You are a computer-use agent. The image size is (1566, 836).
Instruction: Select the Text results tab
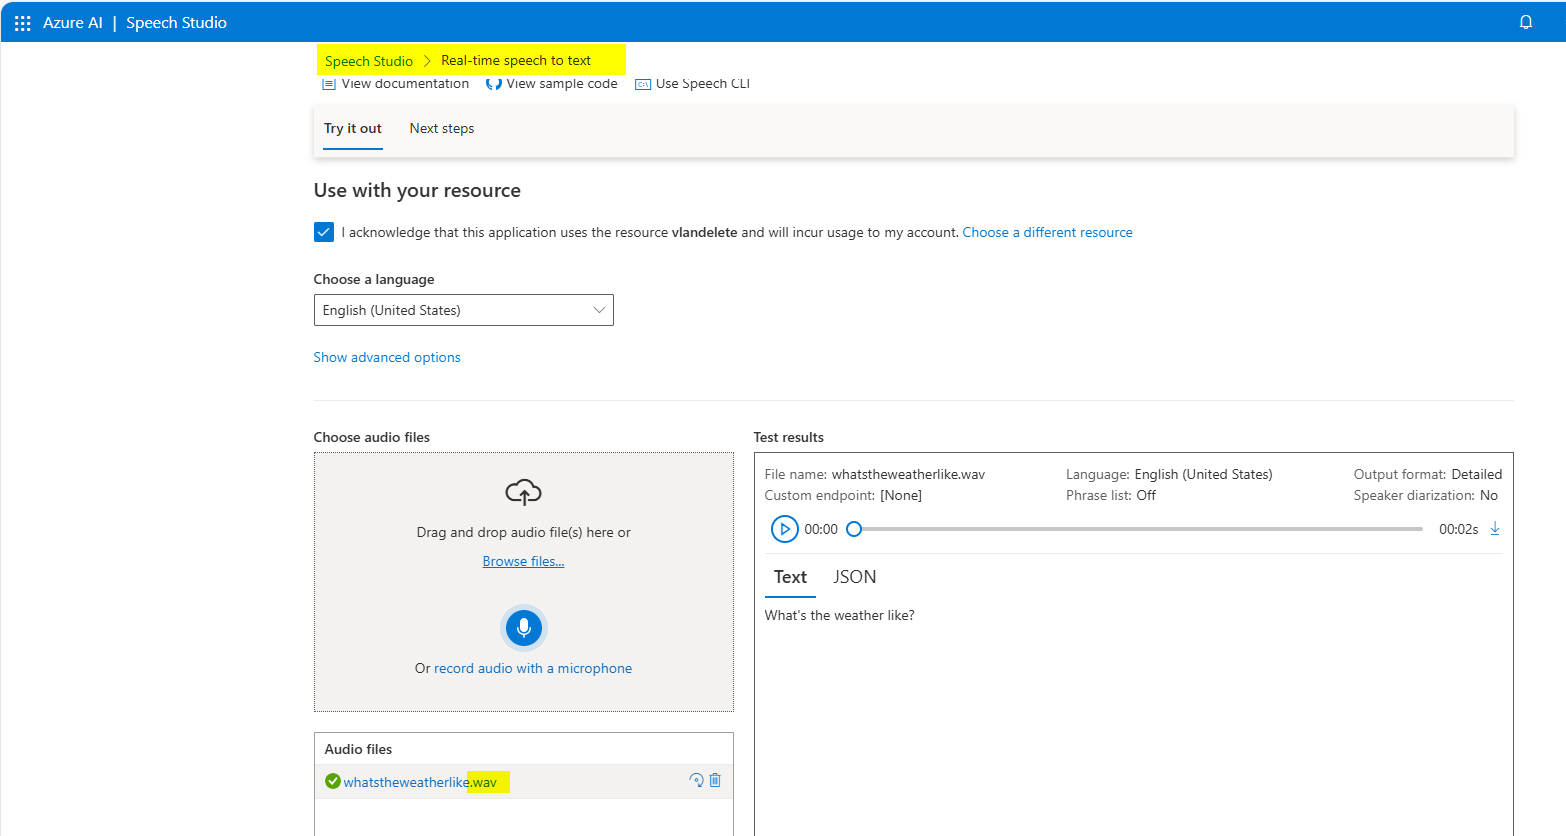(x=790, y=577)
